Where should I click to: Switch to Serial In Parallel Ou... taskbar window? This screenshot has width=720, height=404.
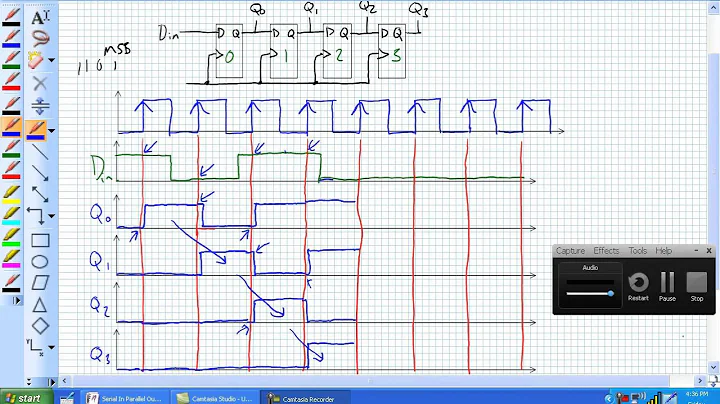click(125, 398)
